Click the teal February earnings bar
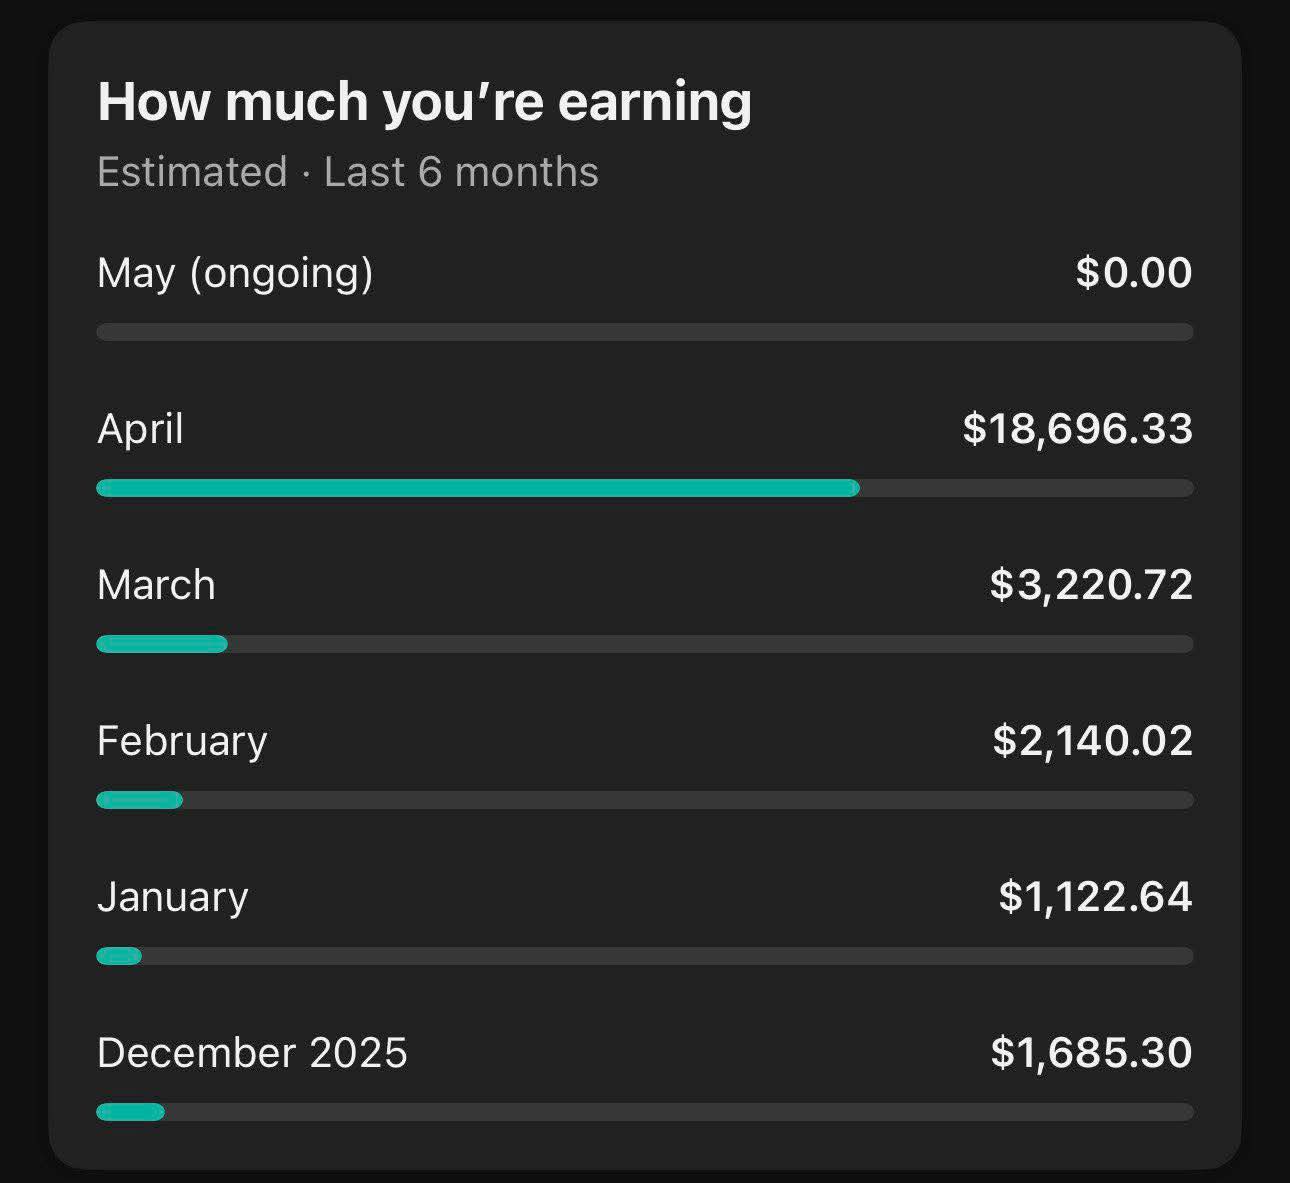Image resolution: width=1290 pixels, height=1183 pixels. click(140, 800)
